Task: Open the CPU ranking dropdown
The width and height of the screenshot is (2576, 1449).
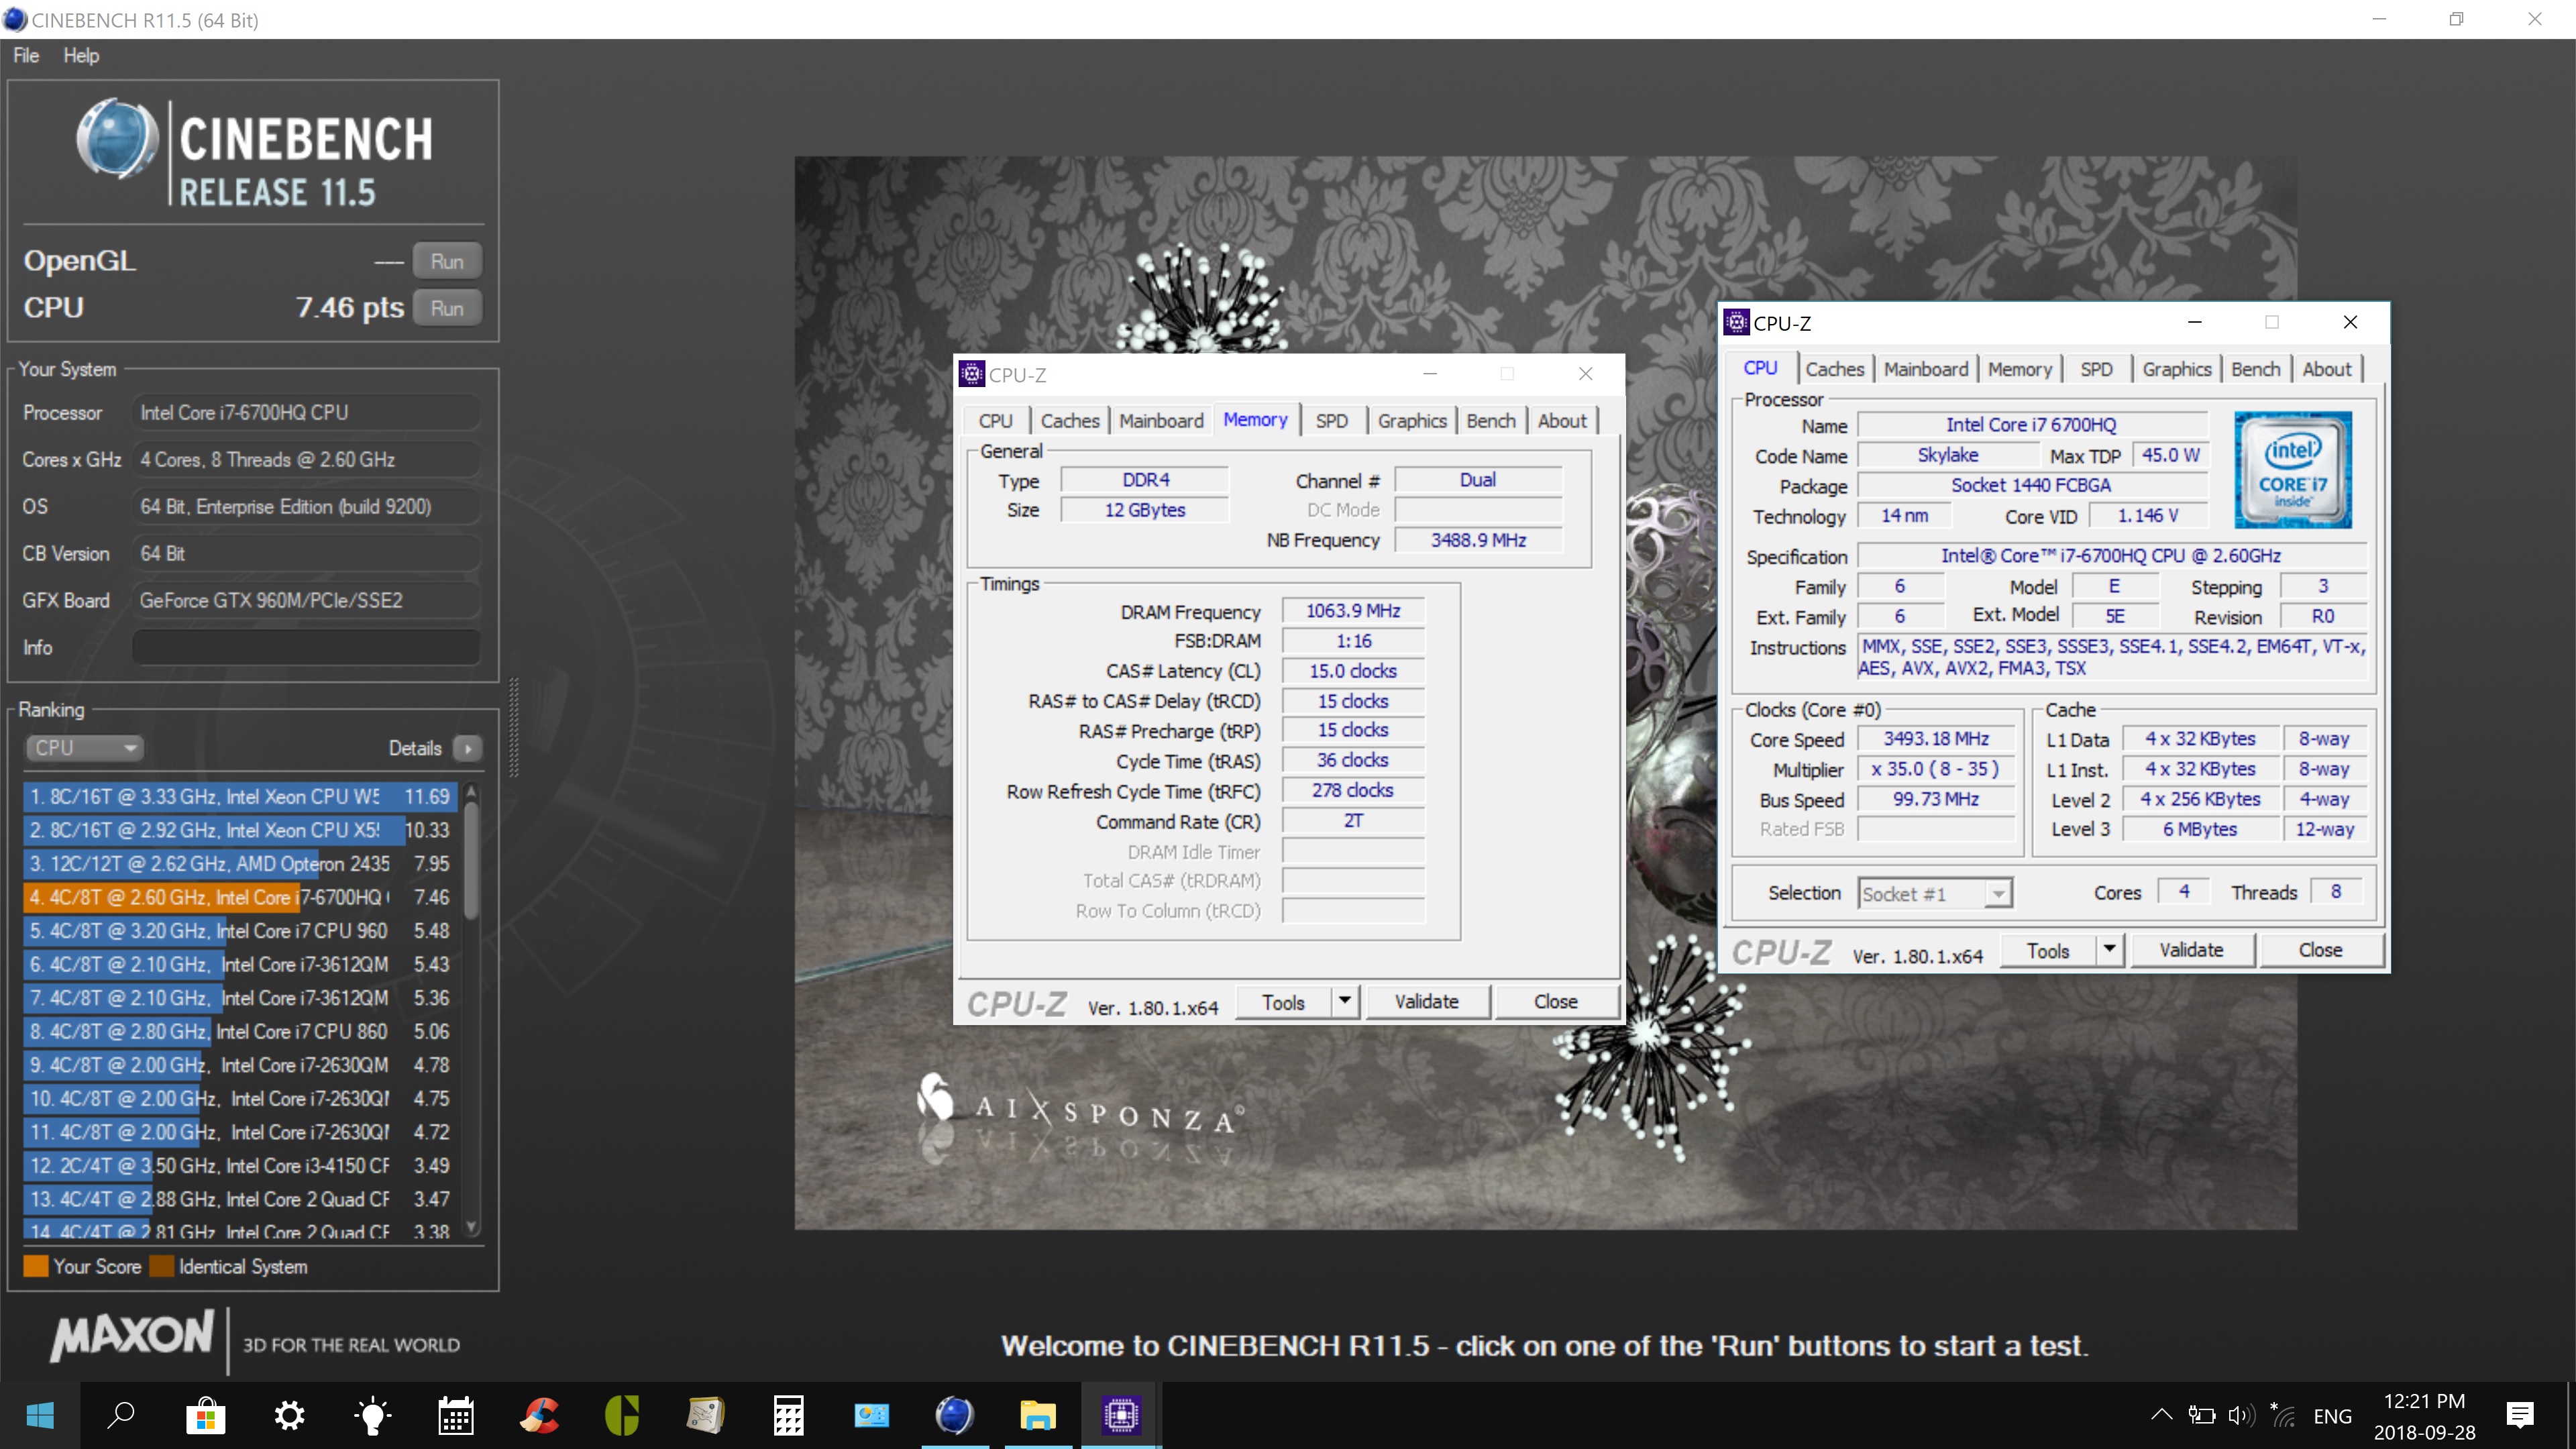Action: click(84, 748)
